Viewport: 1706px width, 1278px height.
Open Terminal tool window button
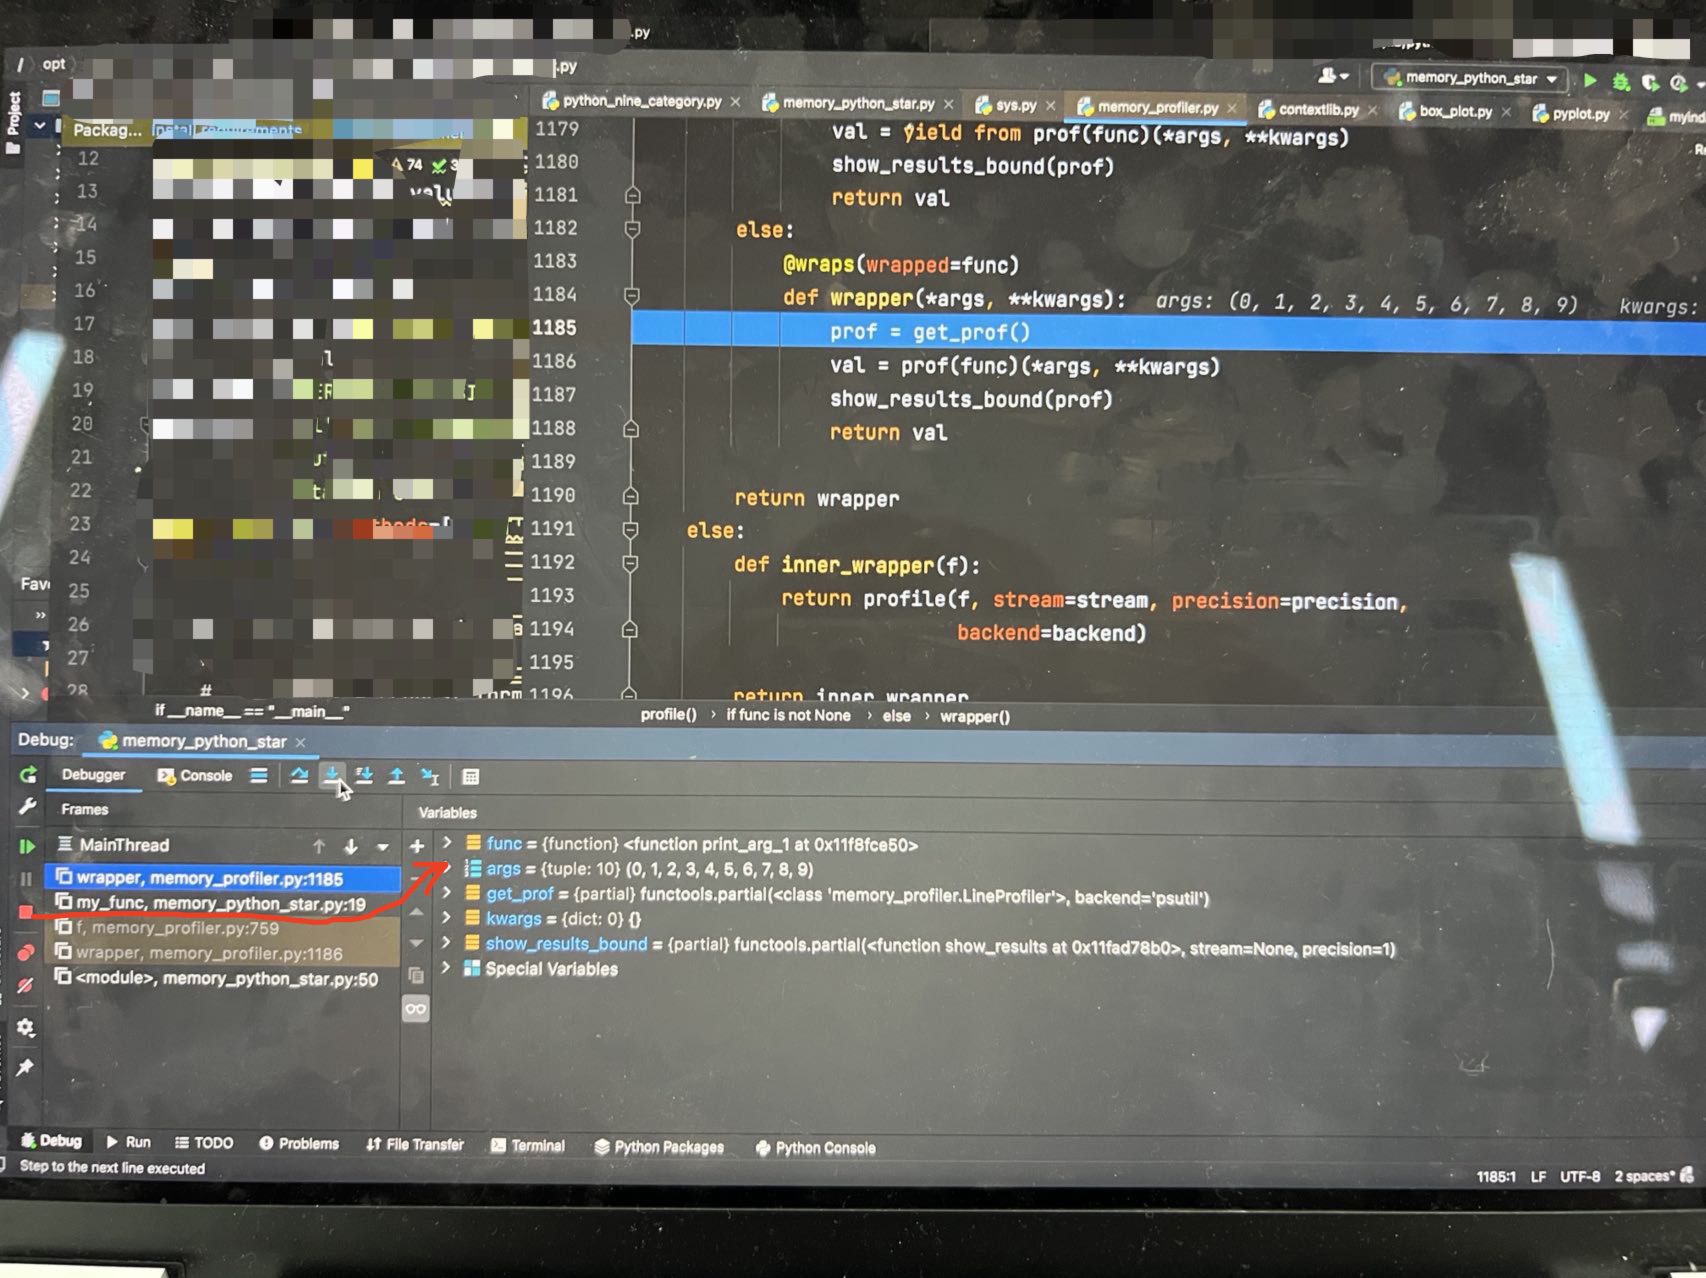(x=528, y=1145)
